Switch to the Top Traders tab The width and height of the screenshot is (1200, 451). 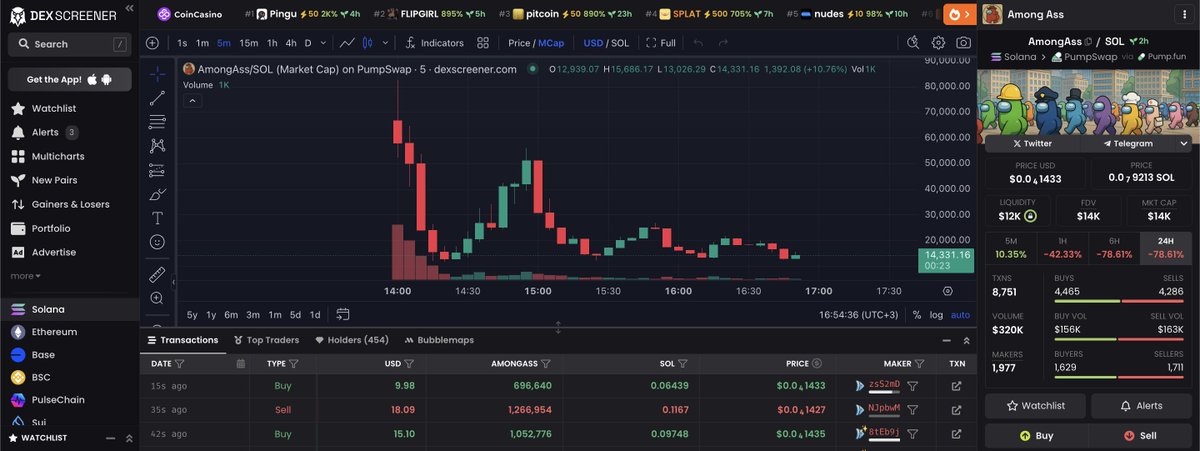click(x=268, y=340)
